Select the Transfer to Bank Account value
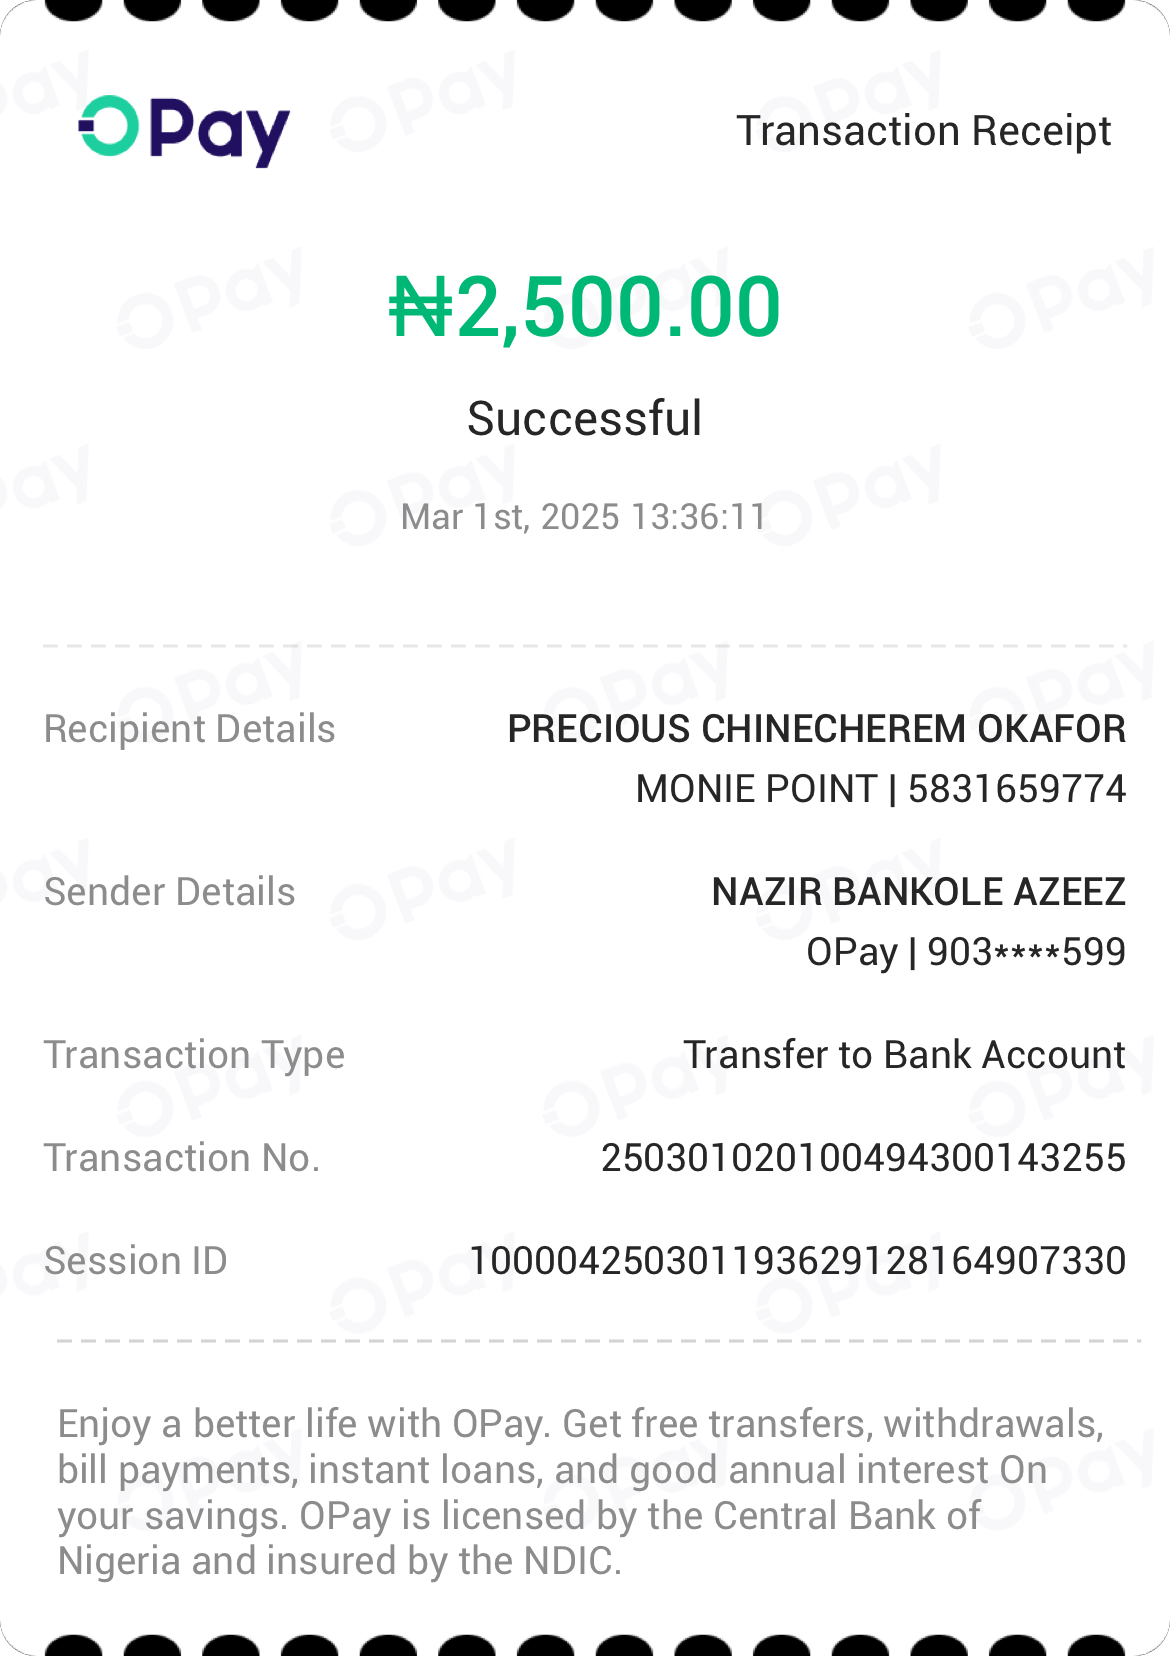The image size is (1170, 1656). [904, 1055]
